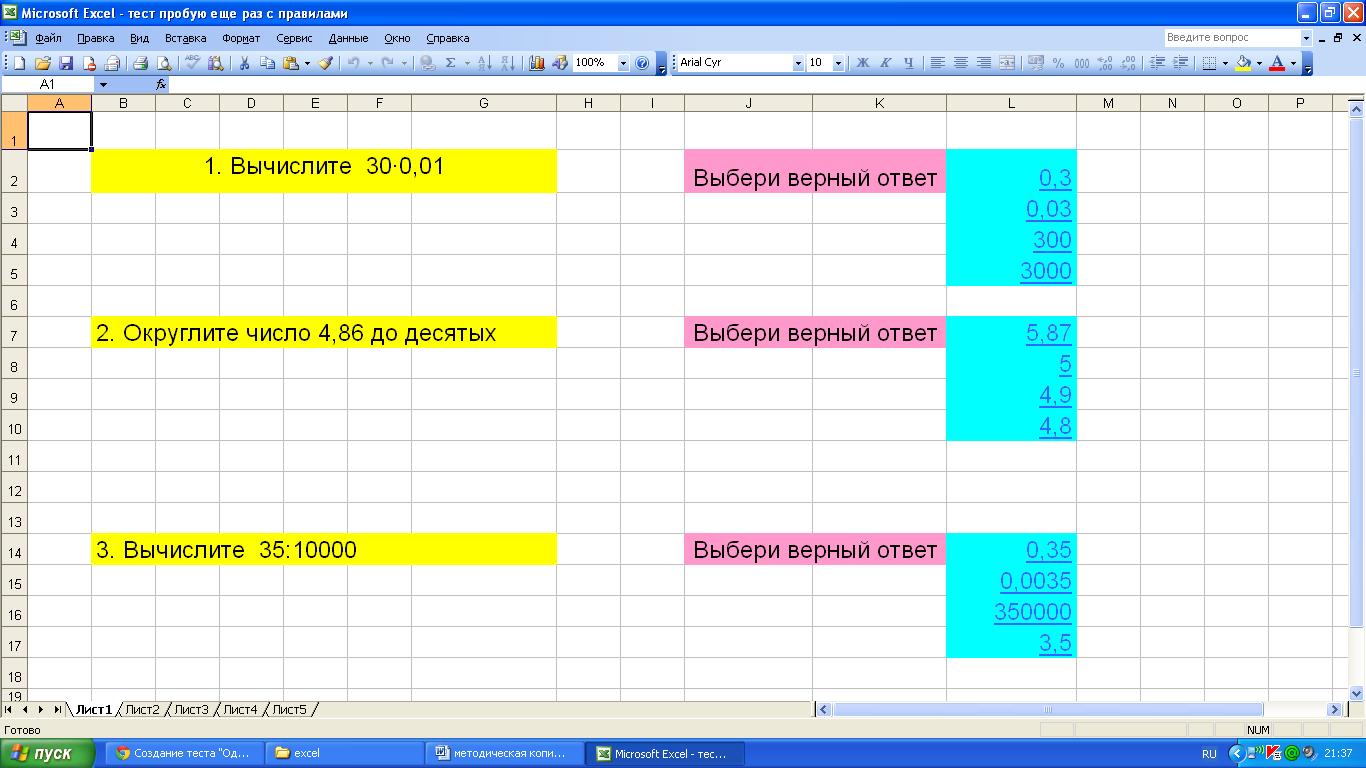Viewport: 1366px width, 768px height.
Task: Expand the Paste options arrow
Action: tap(307, 63)
